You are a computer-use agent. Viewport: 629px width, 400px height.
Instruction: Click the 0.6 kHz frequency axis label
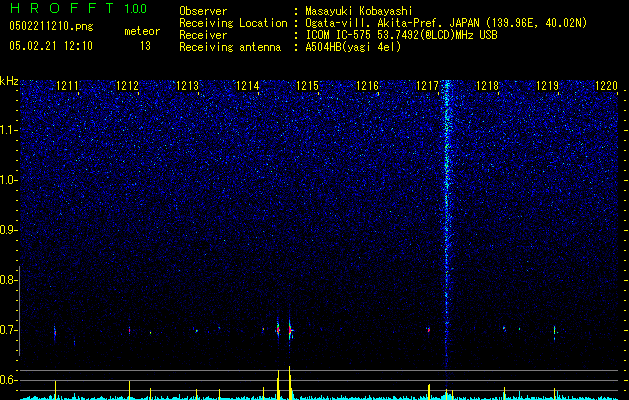coord(7,380)
